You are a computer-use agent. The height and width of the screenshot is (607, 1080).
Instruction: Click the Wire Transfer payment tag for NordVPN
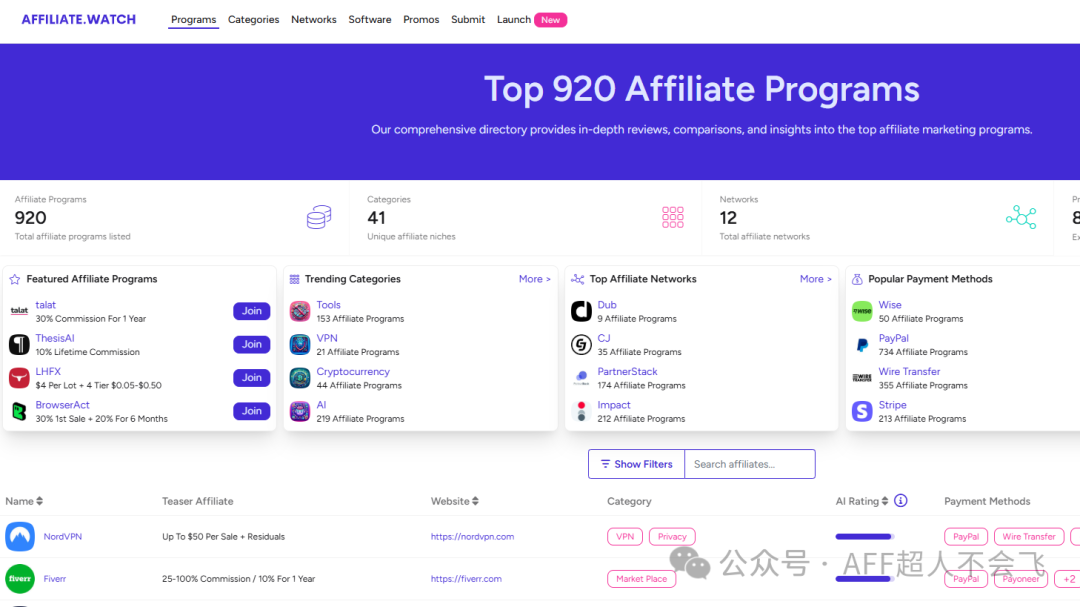[x=1029, y=537]
